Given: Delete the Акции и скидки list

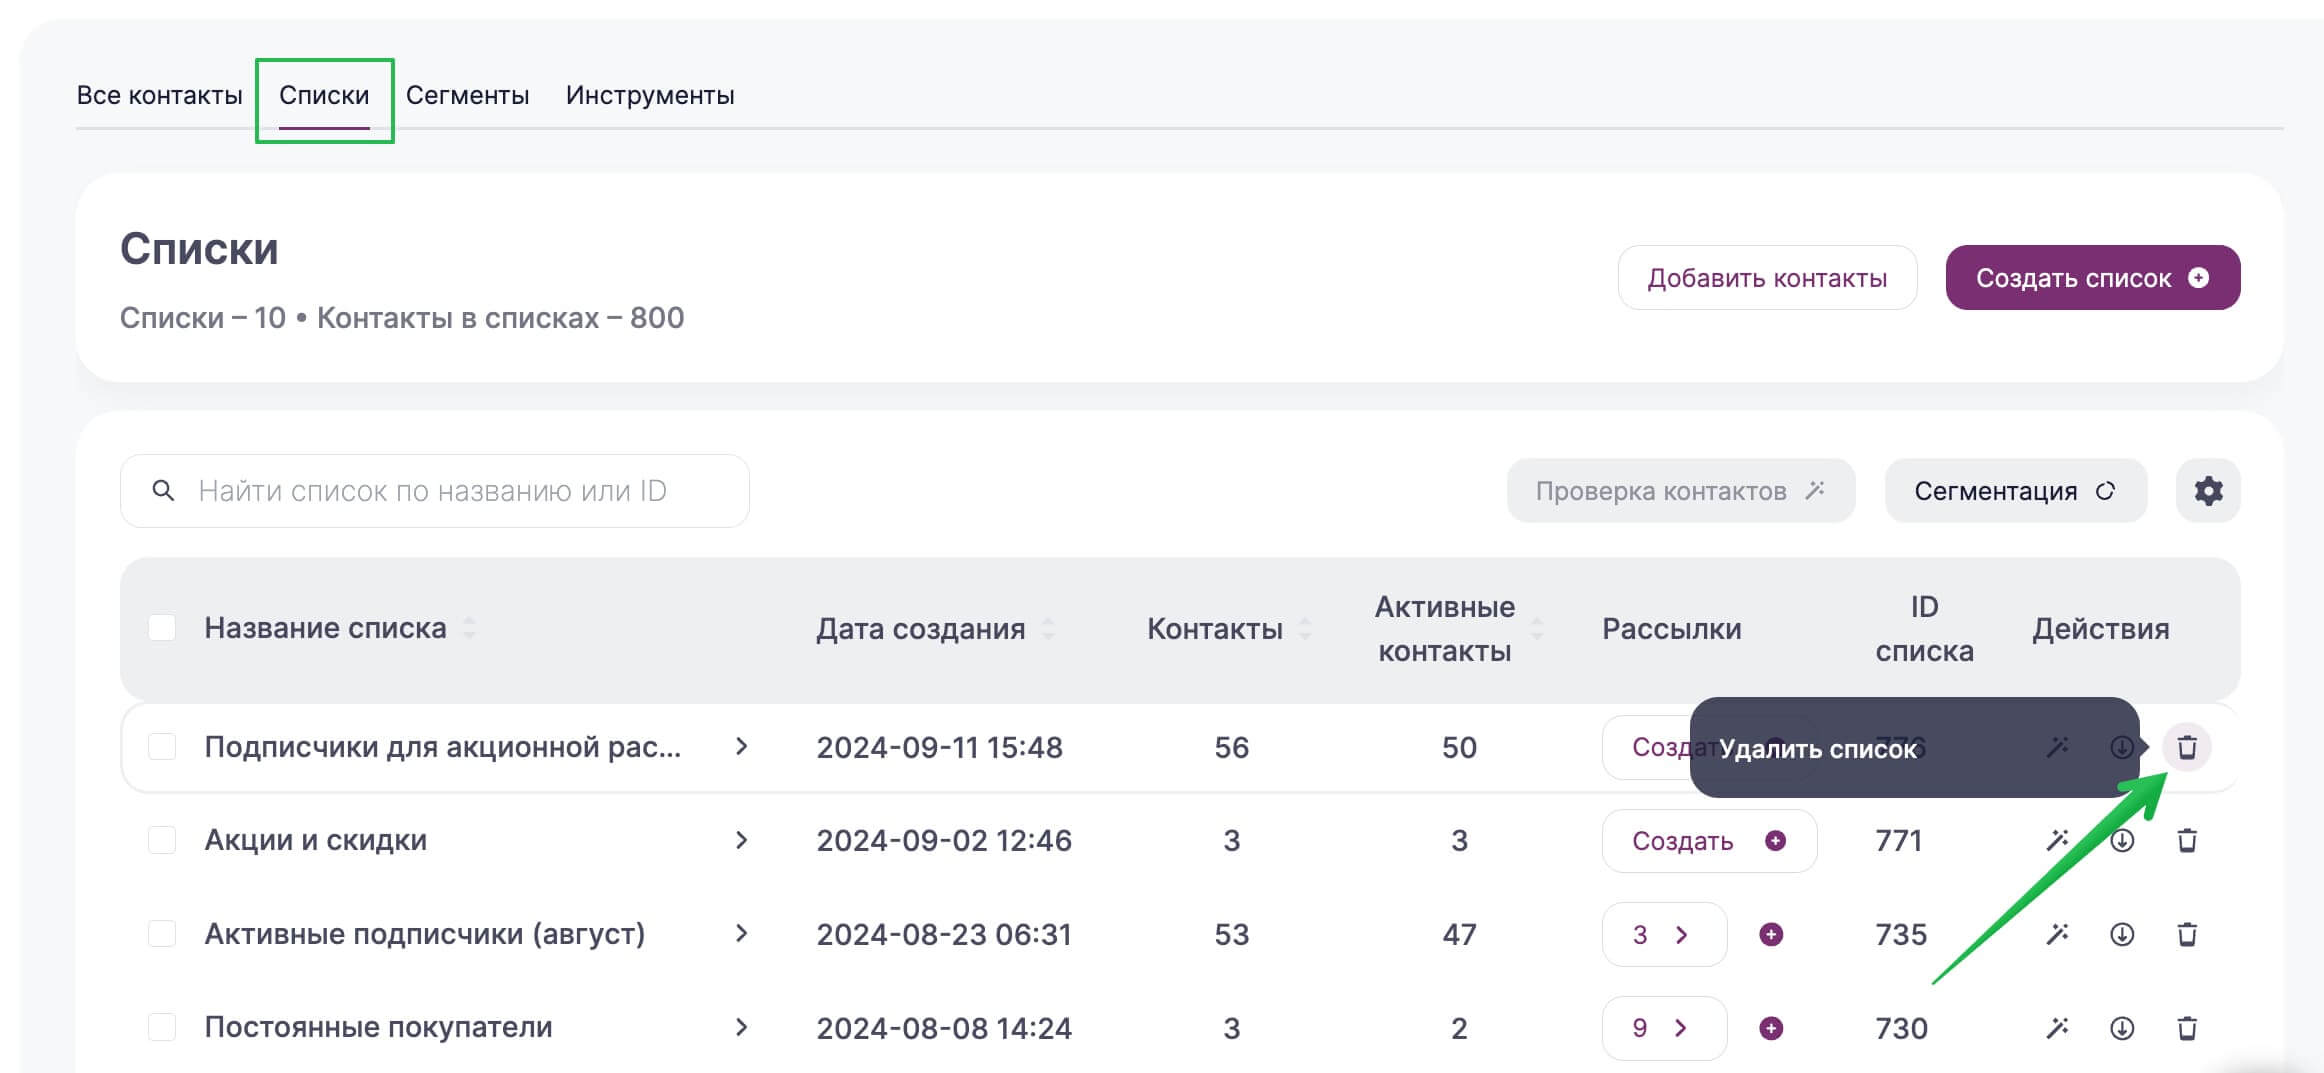Looking at the screenshot, I should click(x=2187, y=840).
